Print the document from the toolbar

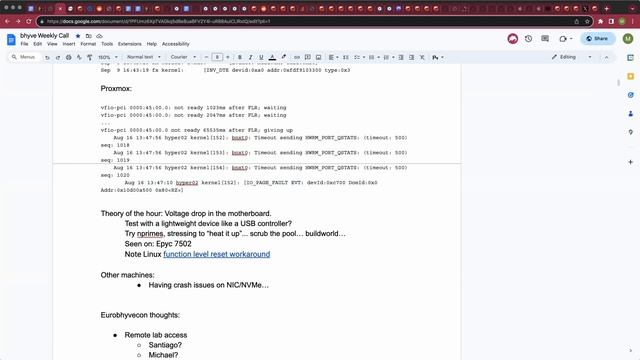tap(68, 58)
